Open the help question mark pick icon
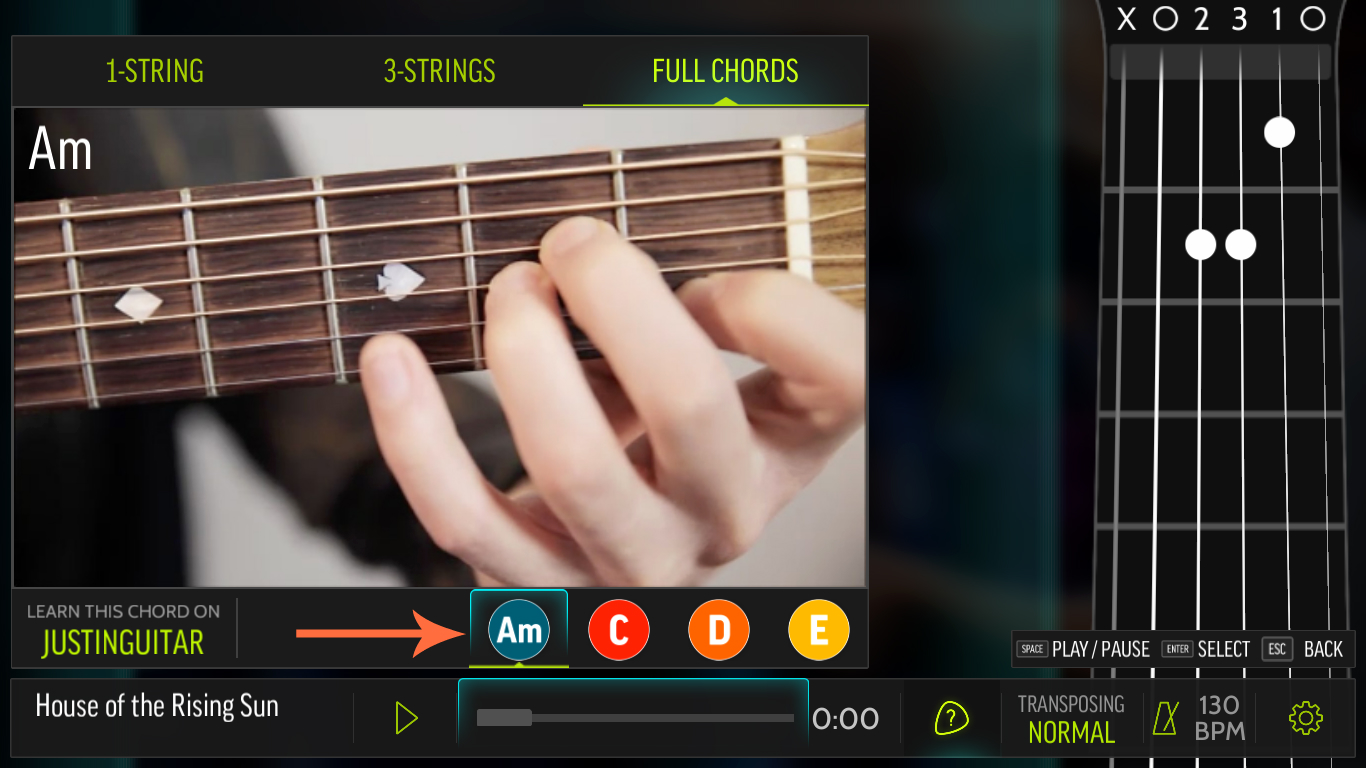Screen dimensions: 1366x768 coord(951,718)
